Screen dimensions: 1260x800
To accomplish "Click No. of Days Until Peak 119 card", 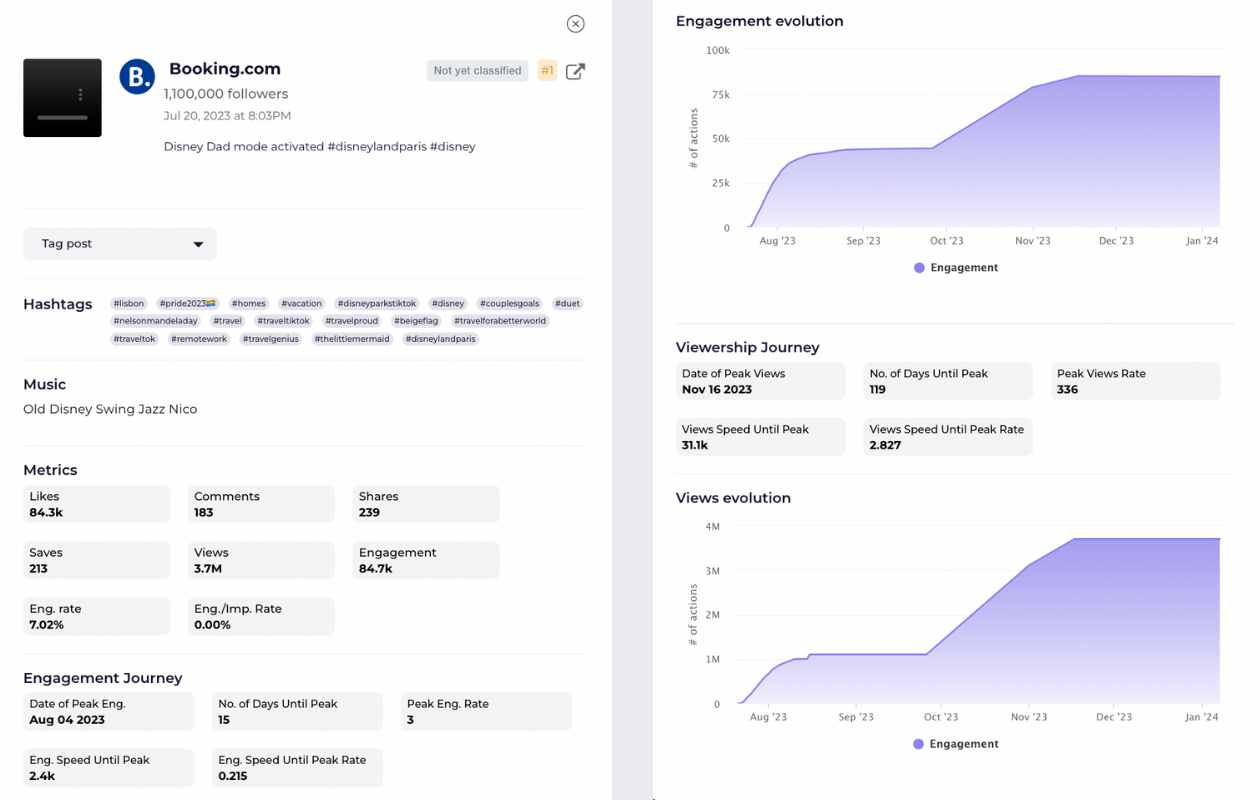I will 948,381.
